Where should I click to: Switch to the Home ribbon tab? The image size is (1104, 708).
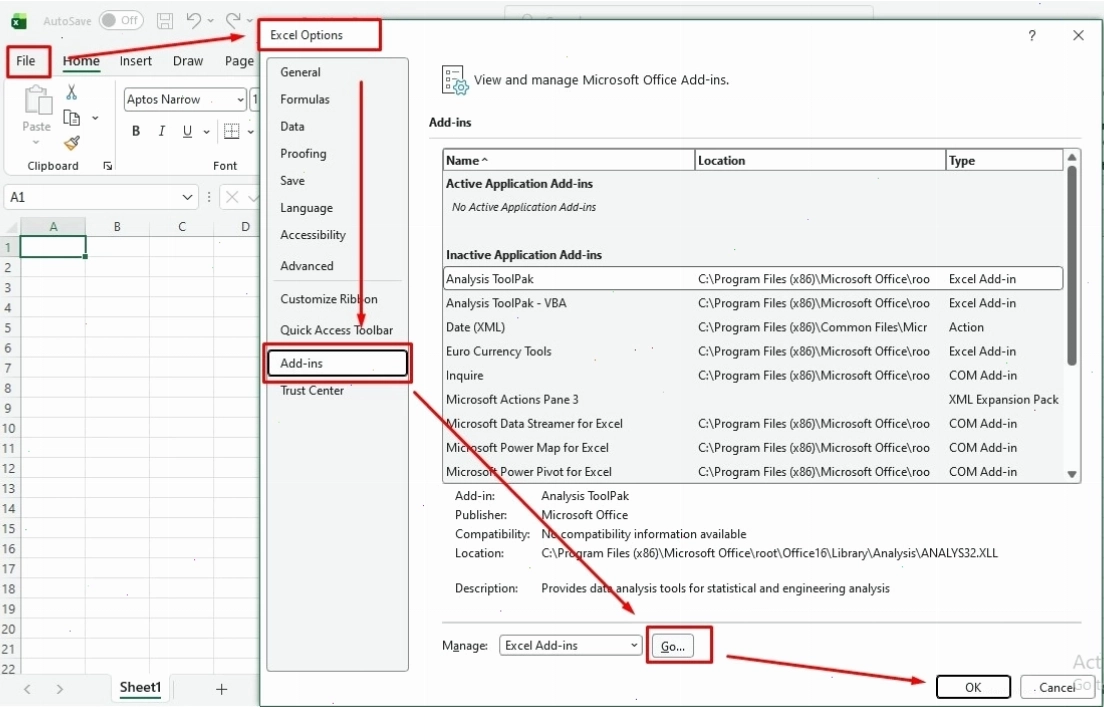click(81, 61)
